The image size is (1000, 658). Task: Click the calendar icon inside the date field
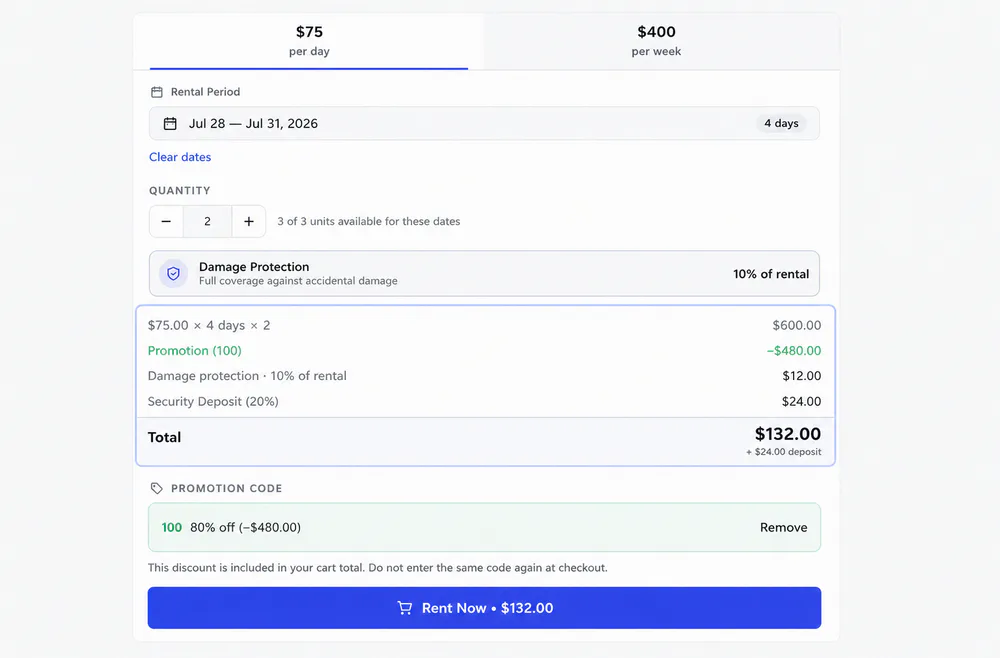pyautogui.click(x=170, y=124)
